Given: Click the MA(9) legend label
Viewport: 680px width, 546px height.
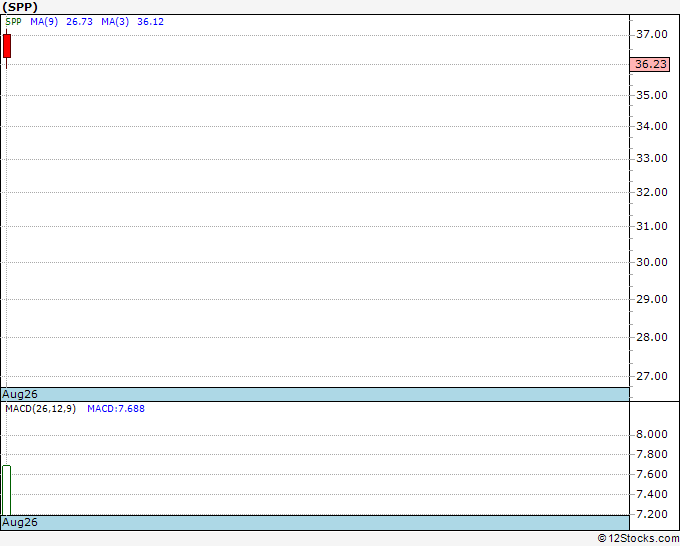Looking at the screenshot, I should (44, 22).
